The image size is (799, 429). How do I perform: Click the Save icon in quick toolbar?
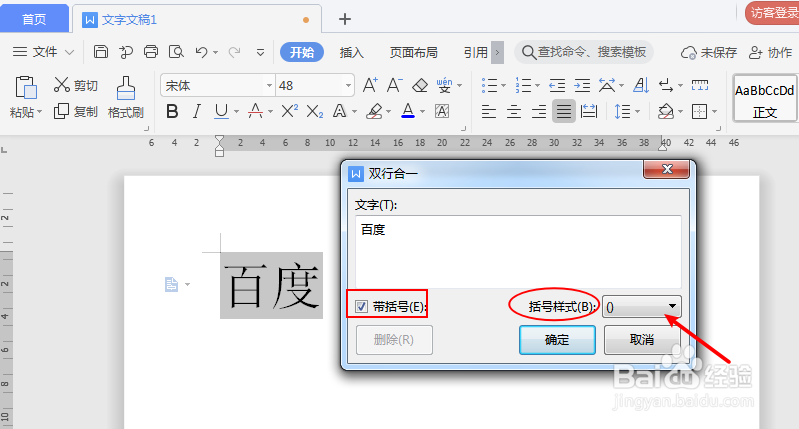tap(101, 52)
